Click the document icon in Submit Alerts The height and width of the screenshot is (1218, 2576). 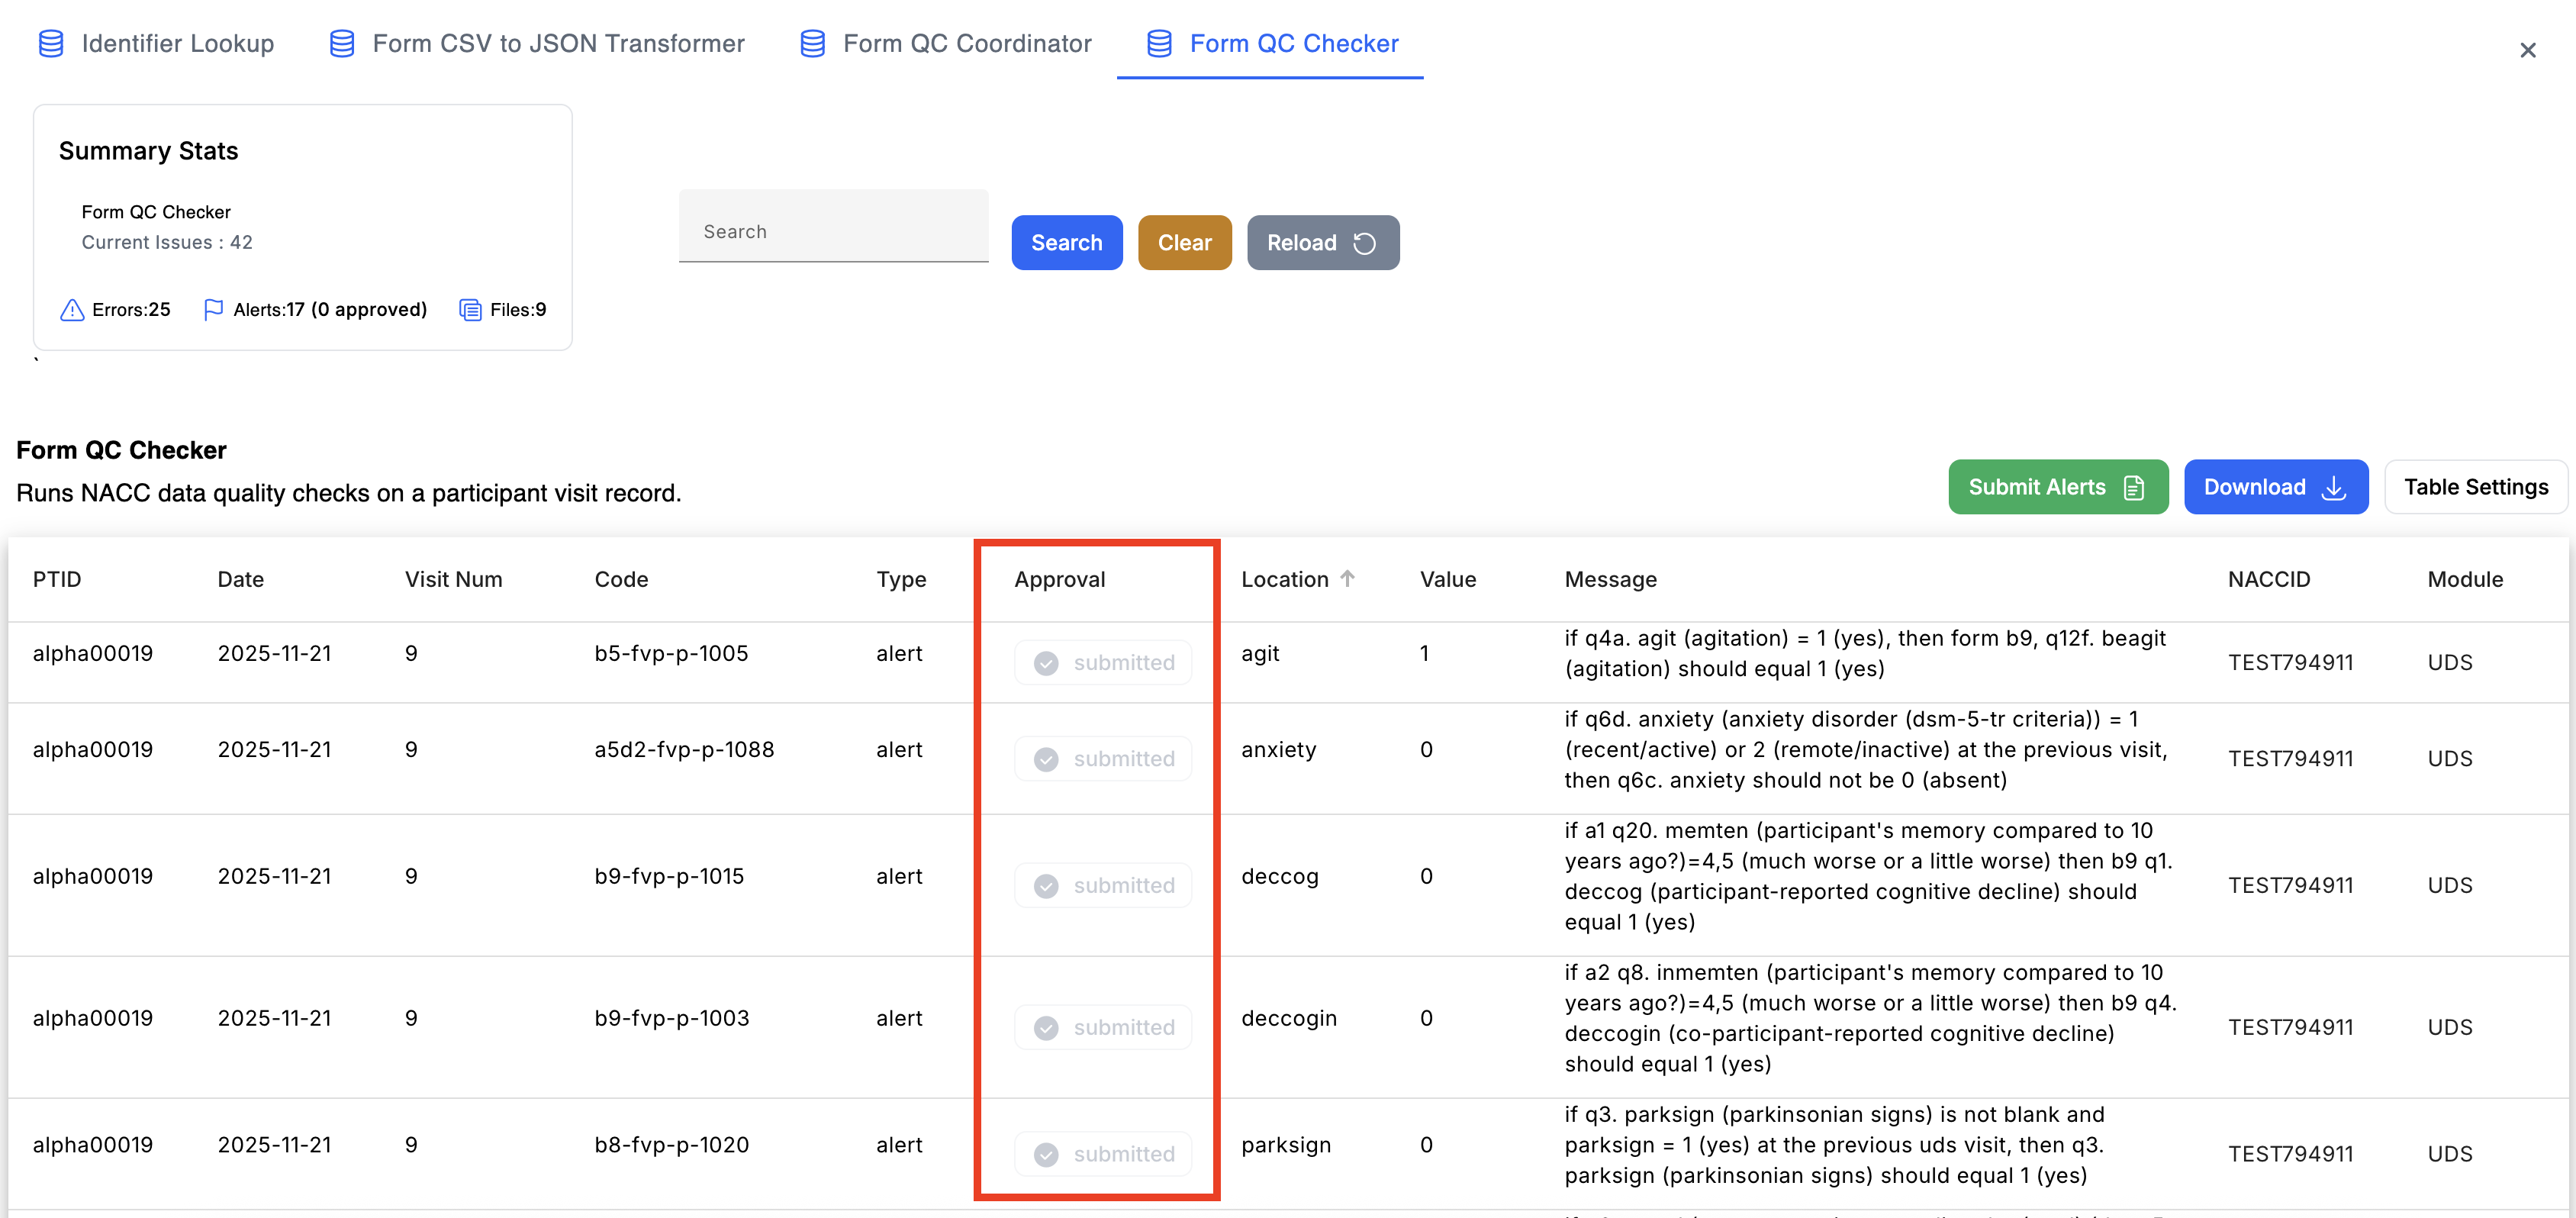point(2134,487)
